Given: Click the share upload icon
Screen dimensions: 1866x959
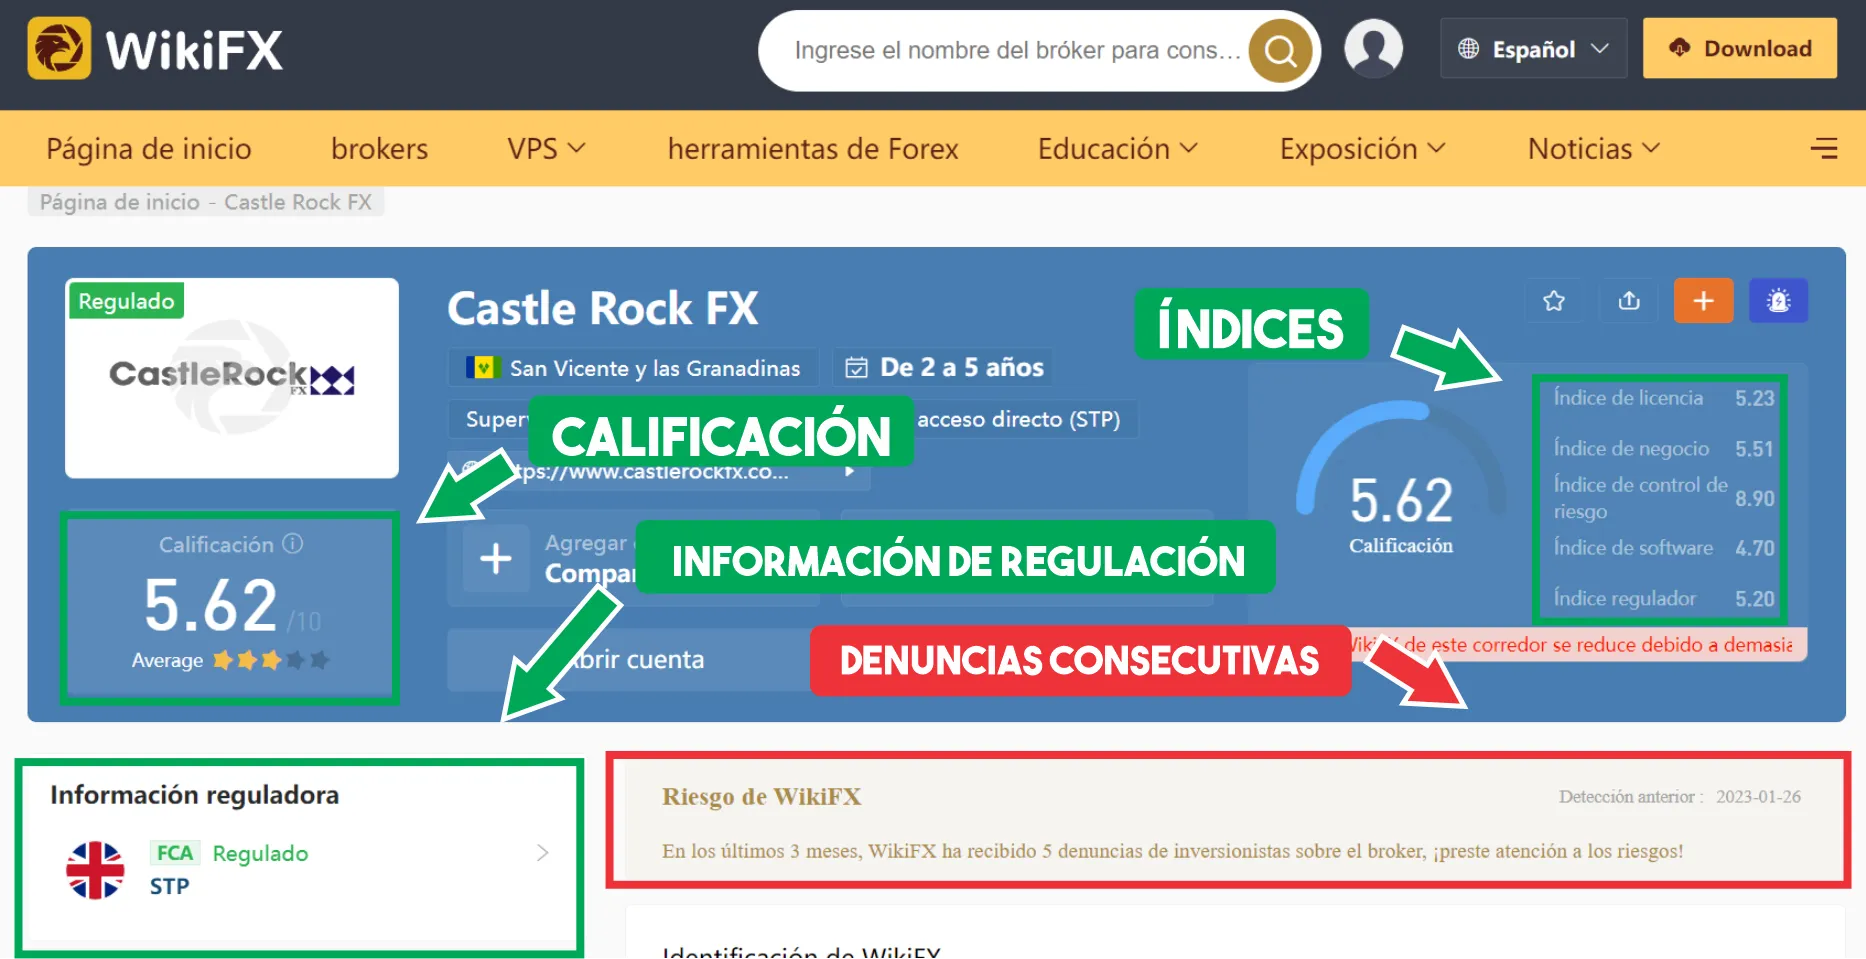Looking at the screenshot, I should 1629,300.
